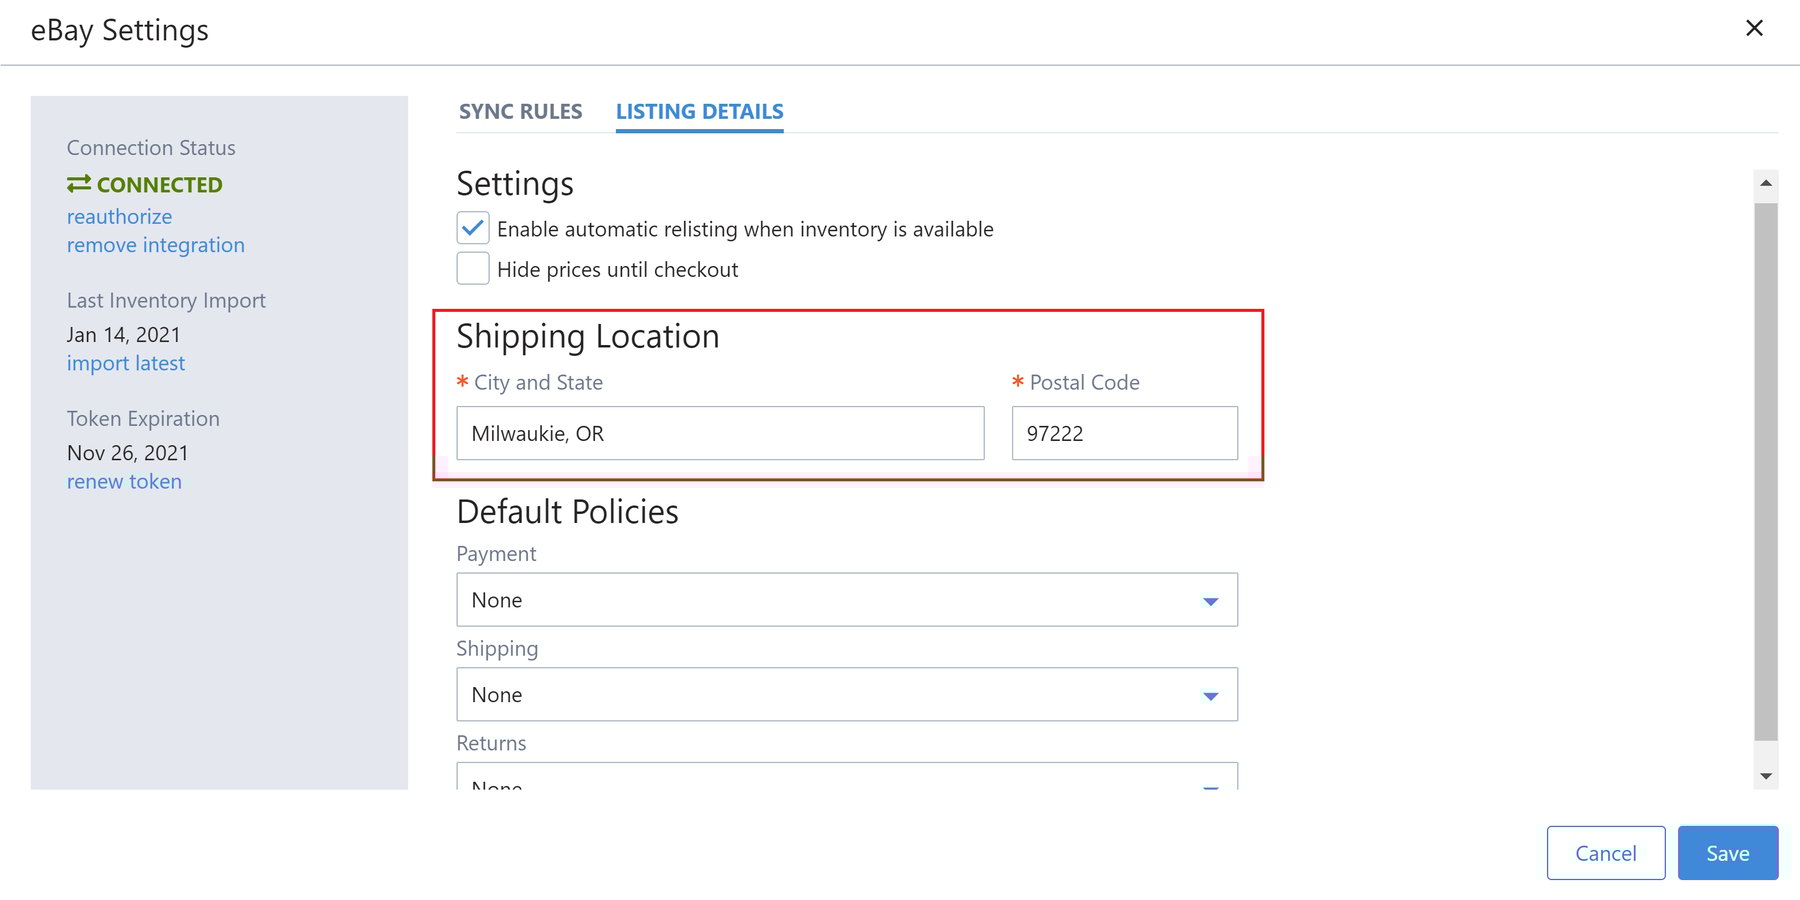Click the City and State input field
Viewport: 1800px width, 900px height.
720,433
